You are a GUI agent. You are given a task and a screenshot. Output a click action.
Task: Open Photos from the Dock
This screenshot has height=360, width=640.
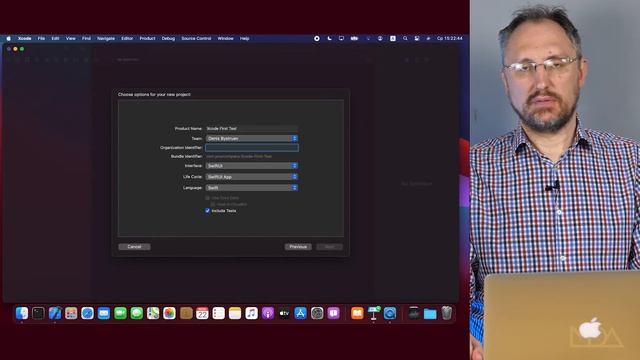click(x=169, y=313)
